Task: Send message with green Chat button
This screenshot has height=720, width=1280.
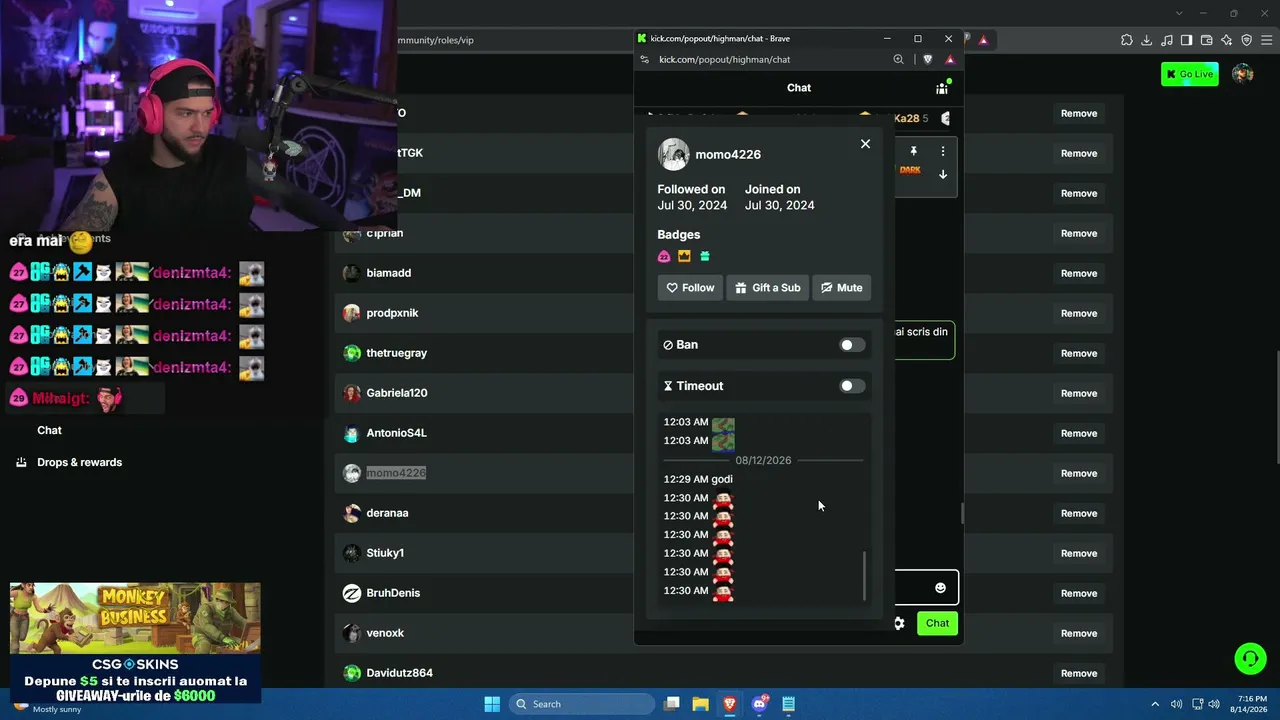Action: (937, 623)
